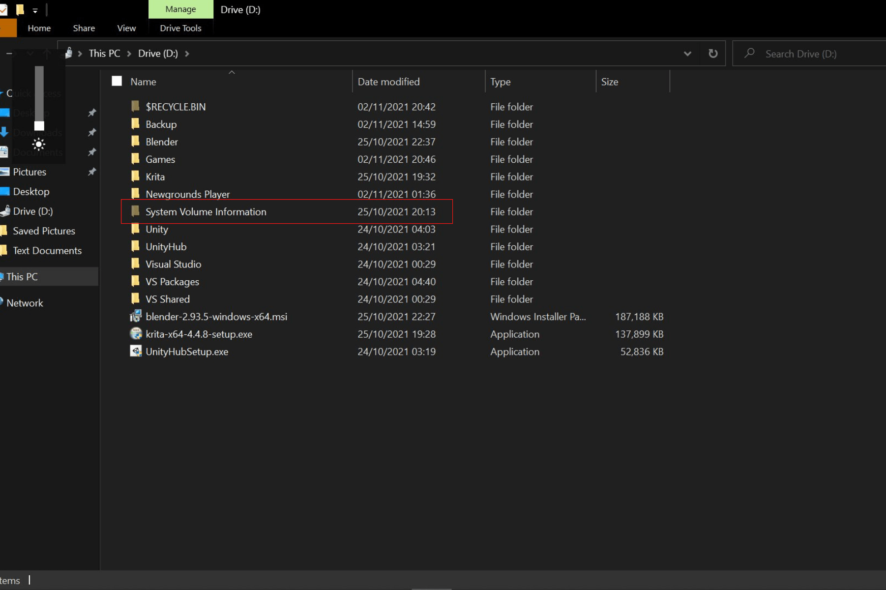Click the krita-x64-4.4.8-setup.exe icon
The height and width of the screenshot is (590, 886).
tap(136, 334)
